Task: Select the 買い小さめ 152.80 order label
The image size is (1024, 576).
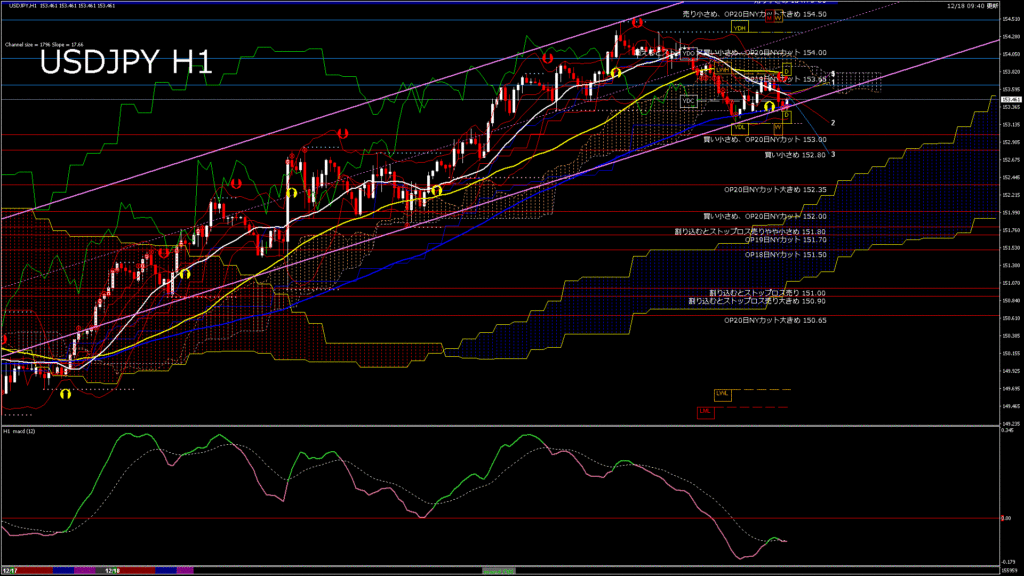Action: (x=795, y=155)
